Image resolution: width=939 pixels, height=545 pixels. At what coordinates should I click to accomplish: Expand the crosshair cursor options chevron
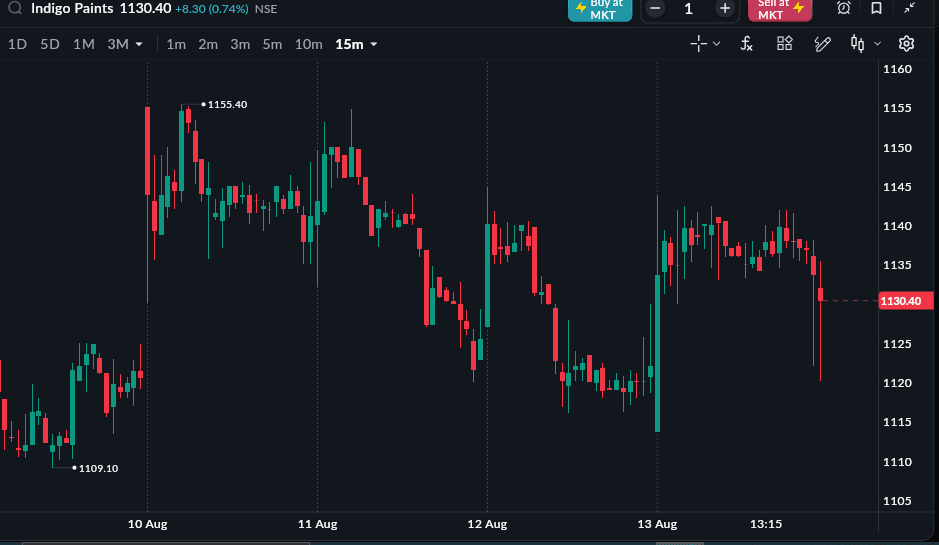[716, 44]
